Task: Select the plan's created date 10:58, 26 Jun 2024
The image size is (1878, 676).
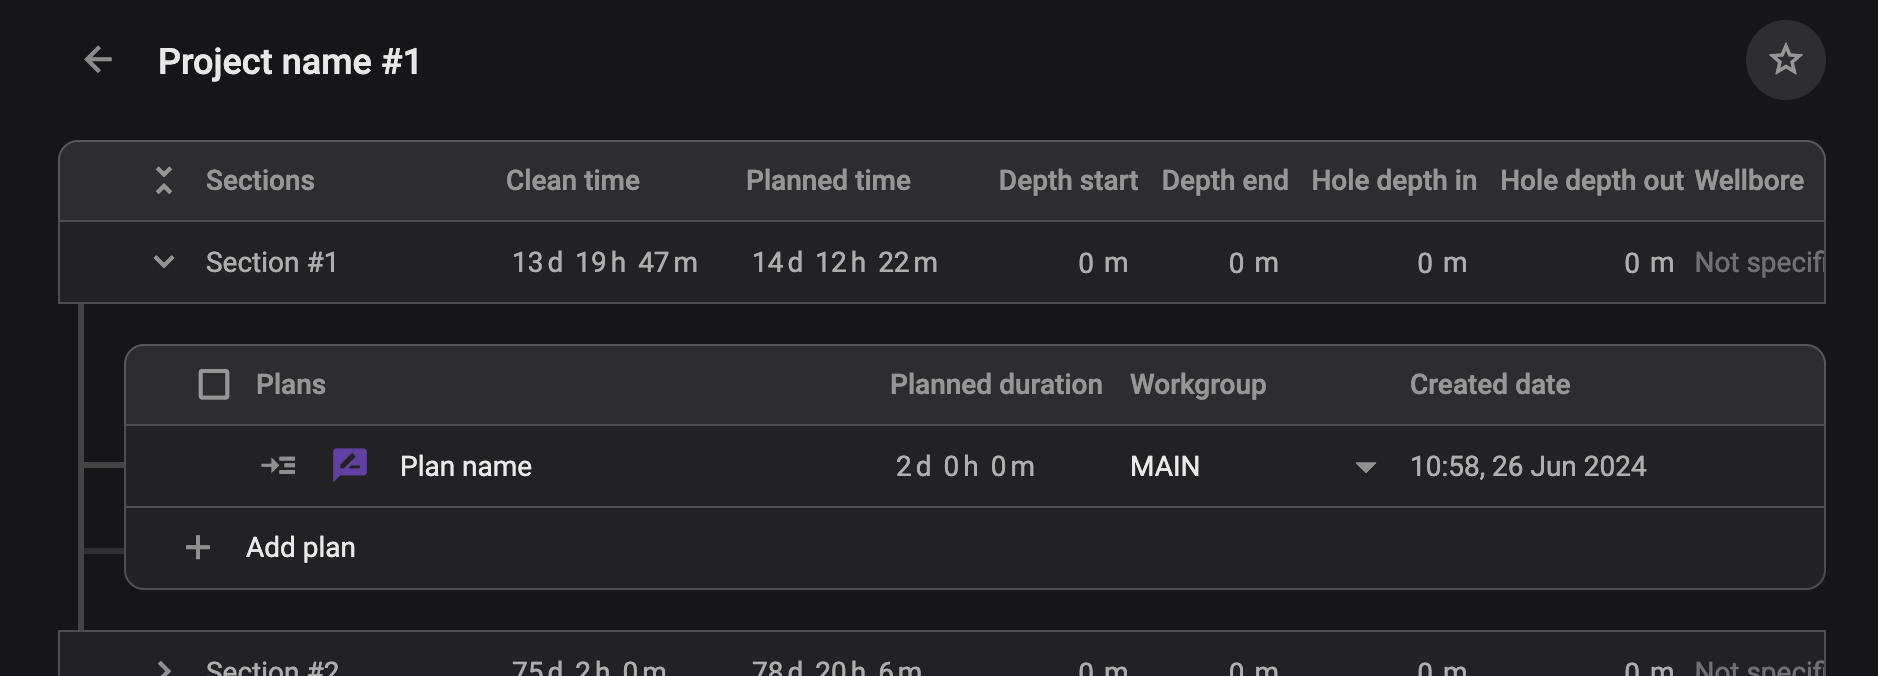Action: (1529, 466)
